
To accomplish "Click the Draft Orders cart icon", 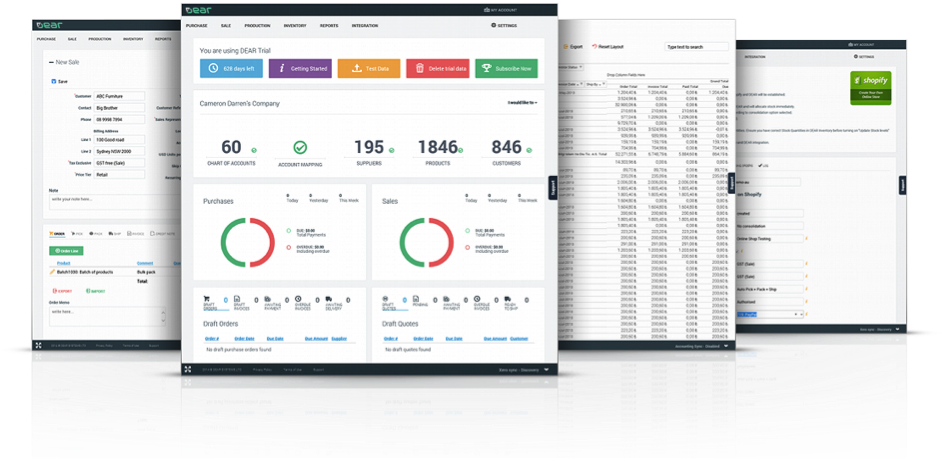I will coord(208,299).
